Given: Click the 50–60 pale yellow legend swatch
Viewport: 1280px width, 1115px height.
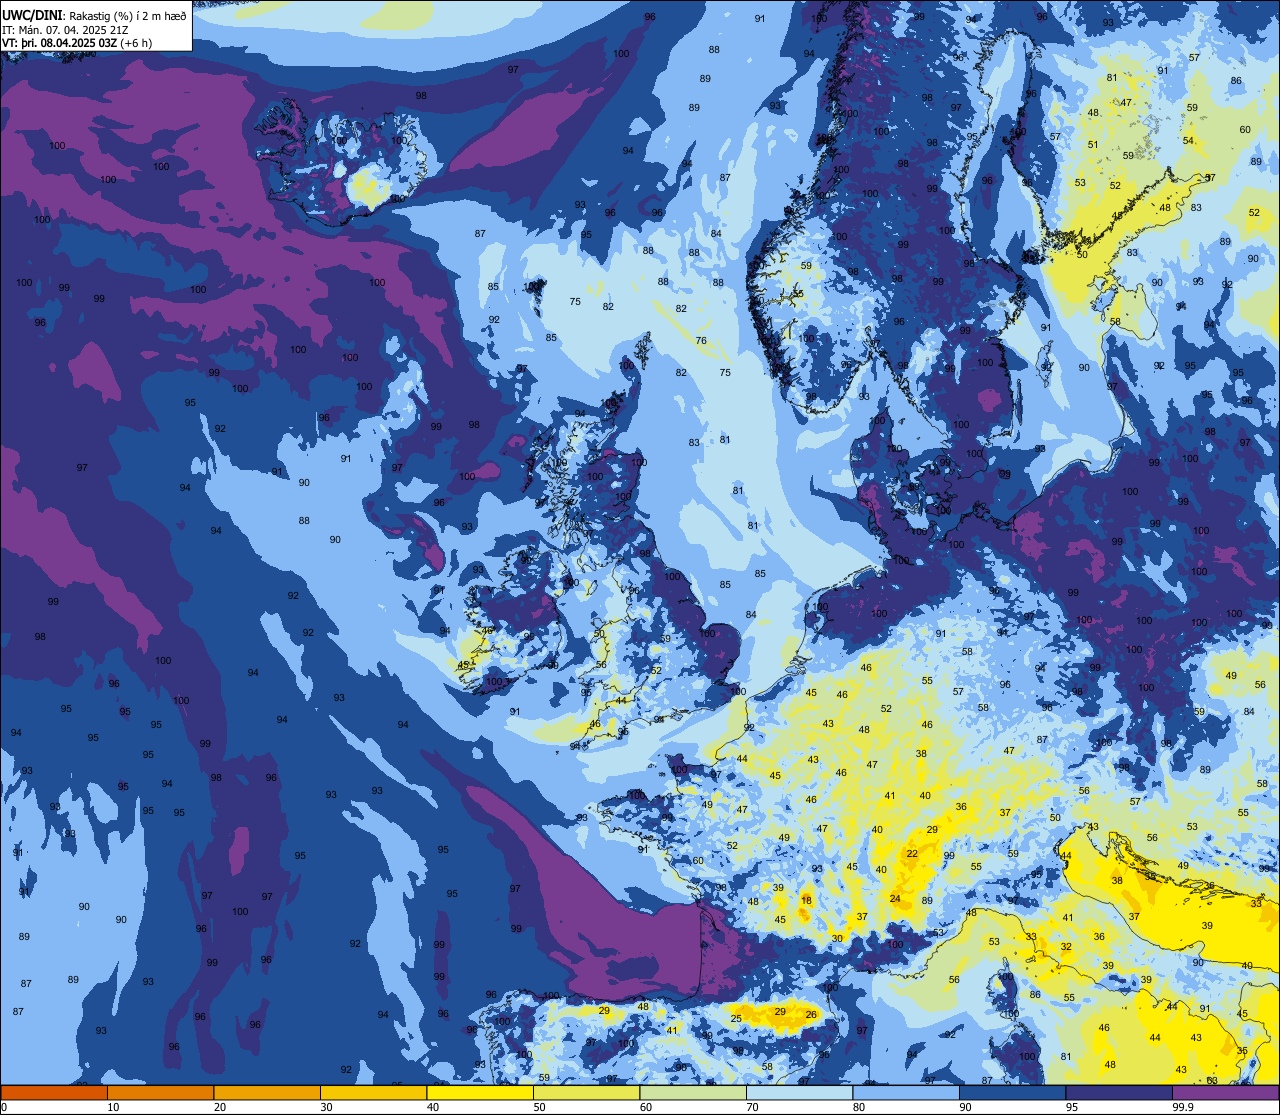Looking at the screenshot, I should coord(586,1092).
